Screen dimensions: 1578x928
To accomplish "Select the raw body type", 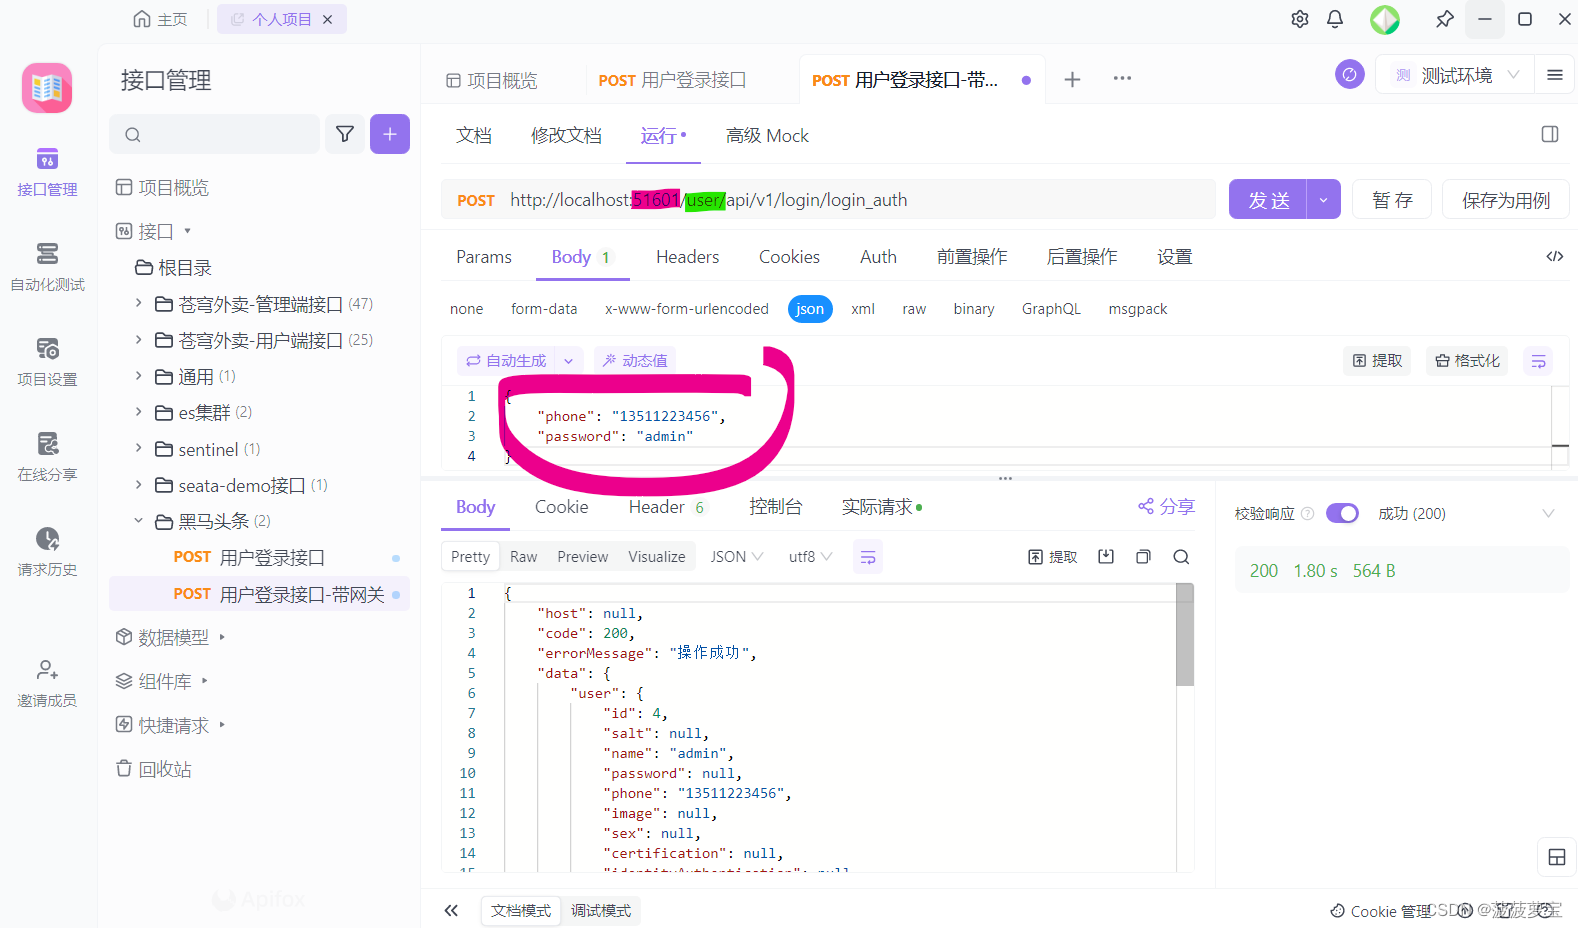I will click(x=914, y=309).
